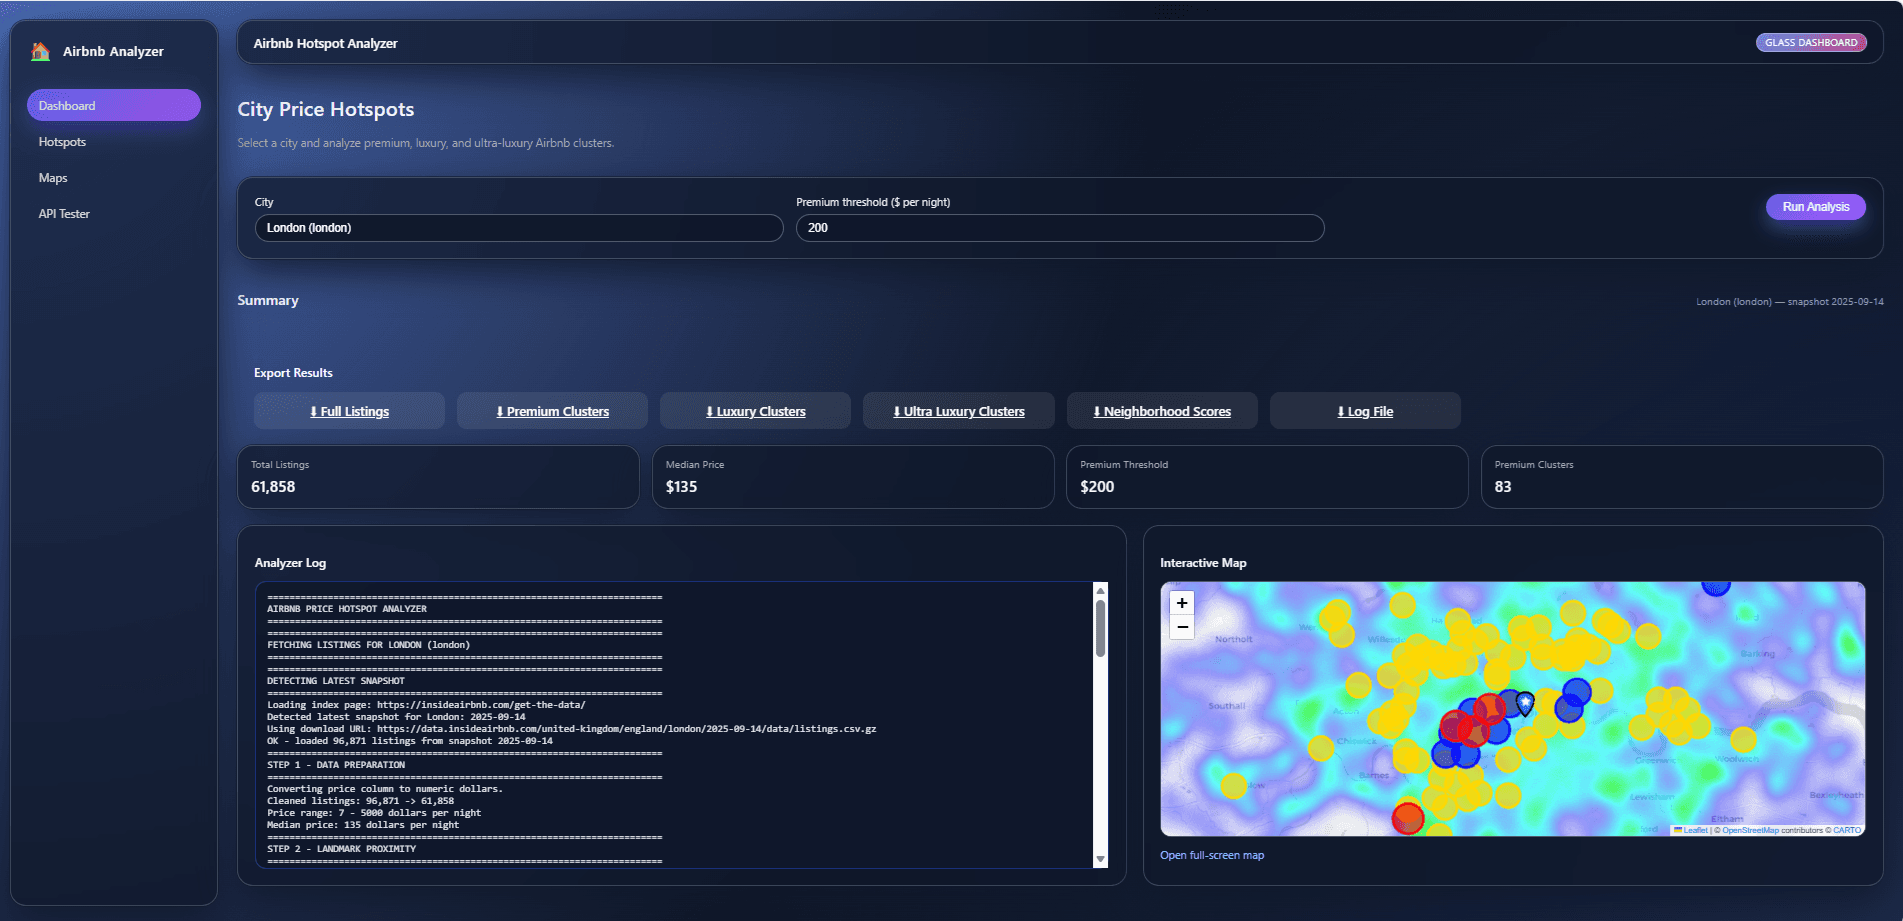This screenshot has width=1903, height=921.
Task: Zoom in on the interactive map
Action: [1182, 603]
